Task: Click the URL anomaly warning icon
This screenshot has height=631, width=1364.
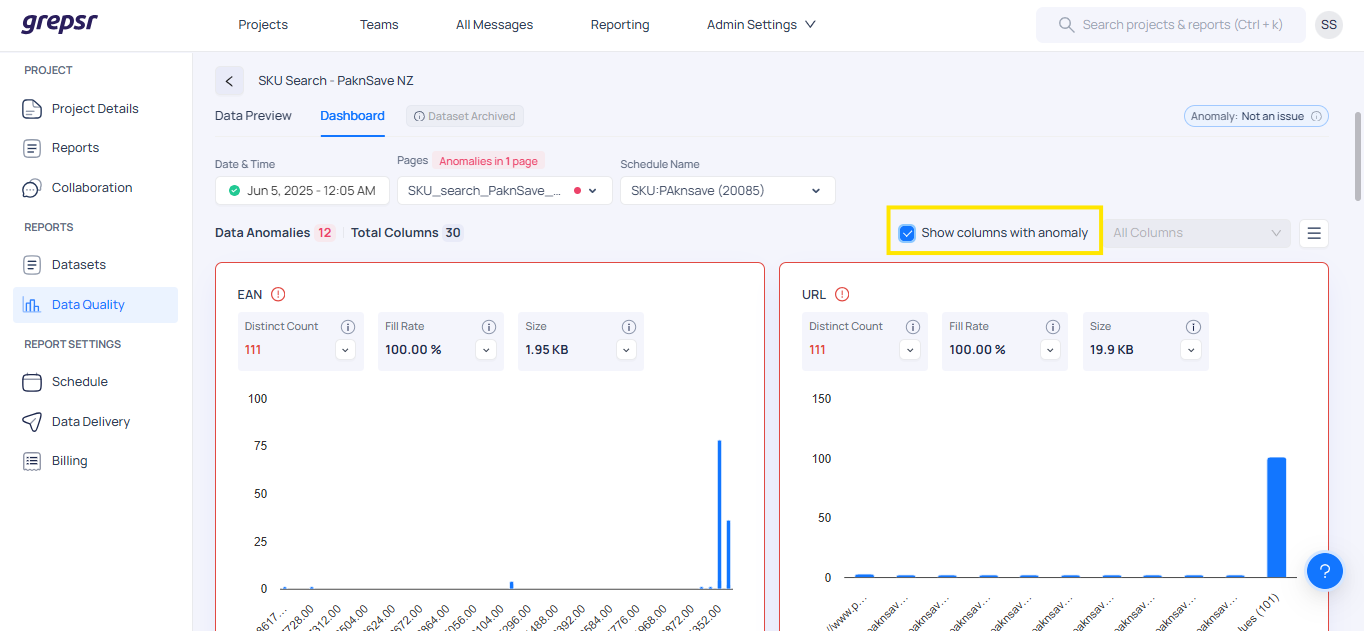Action: 842,294
